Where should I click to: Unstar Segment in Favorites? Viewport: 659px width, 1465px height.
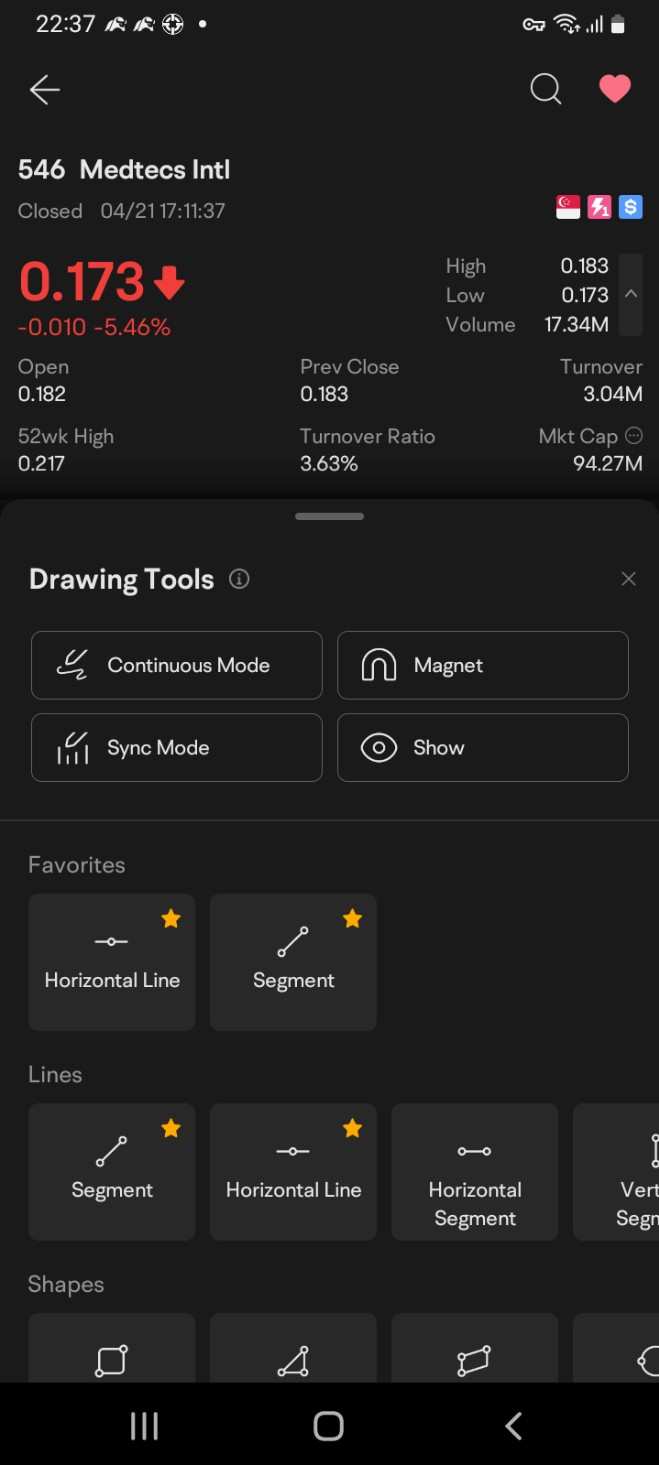pos(352,918)
